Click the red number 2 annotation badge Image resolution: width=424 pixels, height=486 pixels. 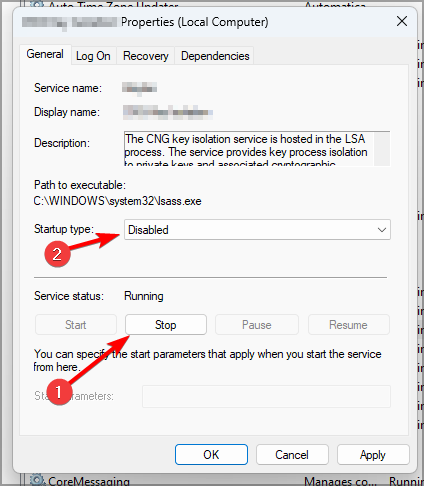point(57,254)
